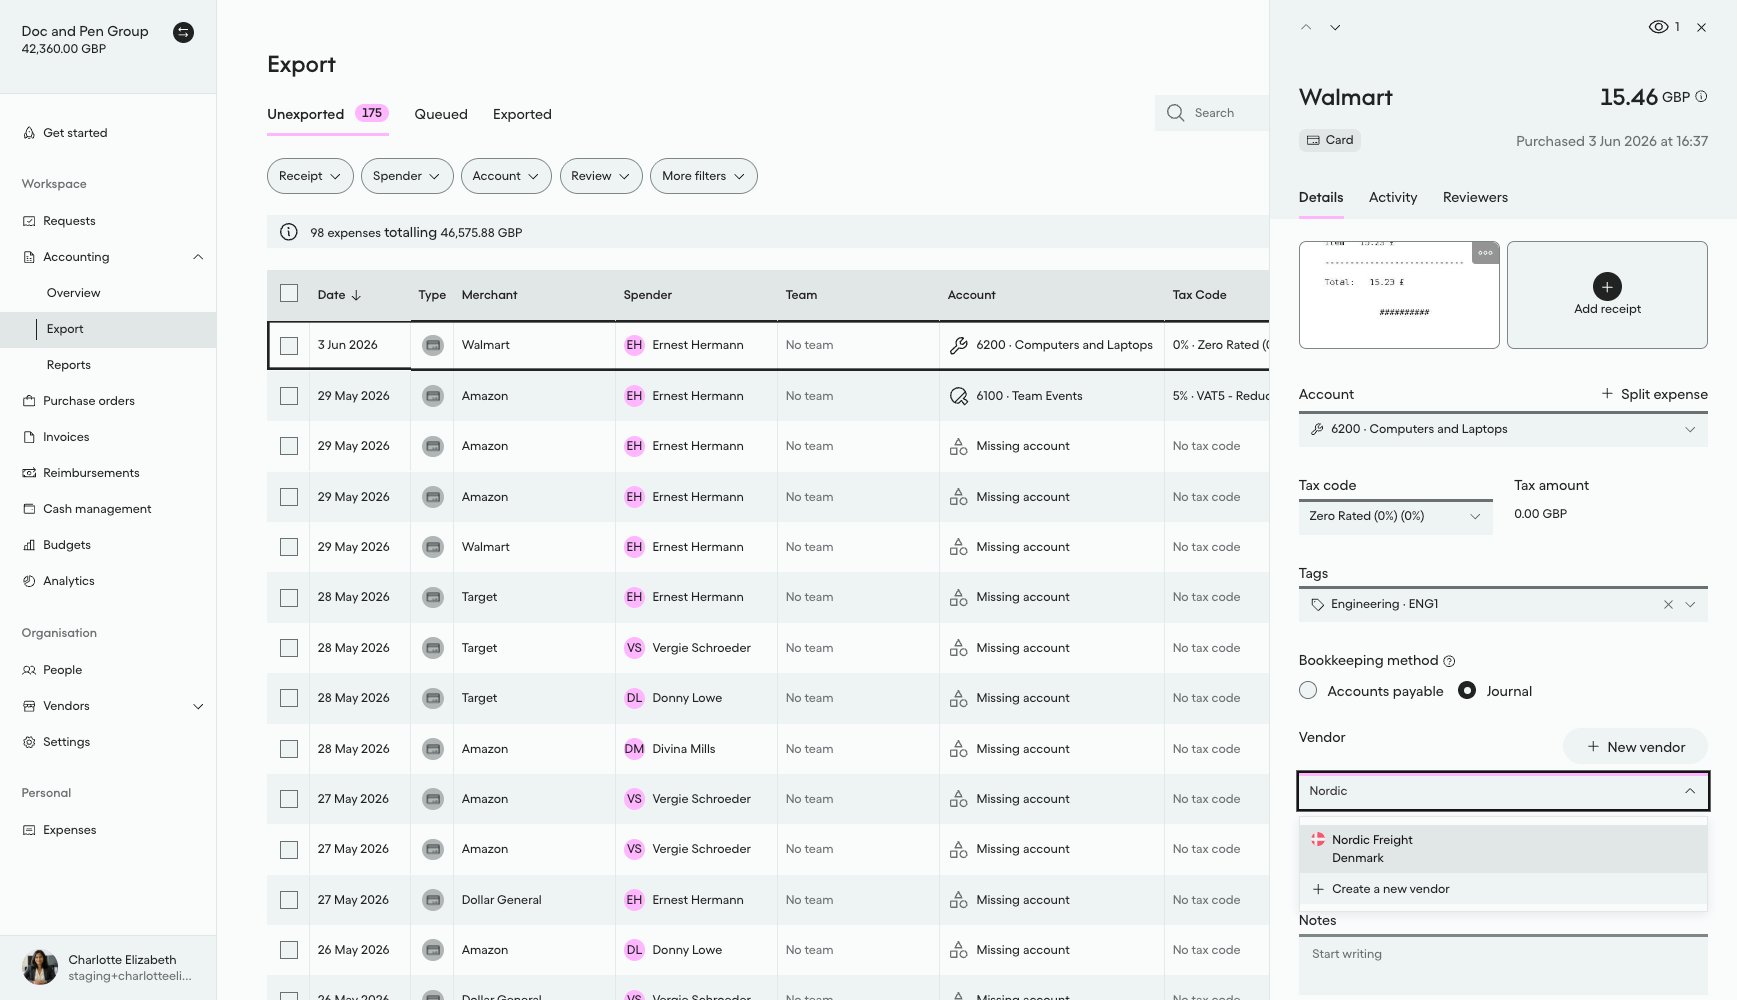Click Charlotte Elizabeth profile avatar

click(x=40, y=967)
